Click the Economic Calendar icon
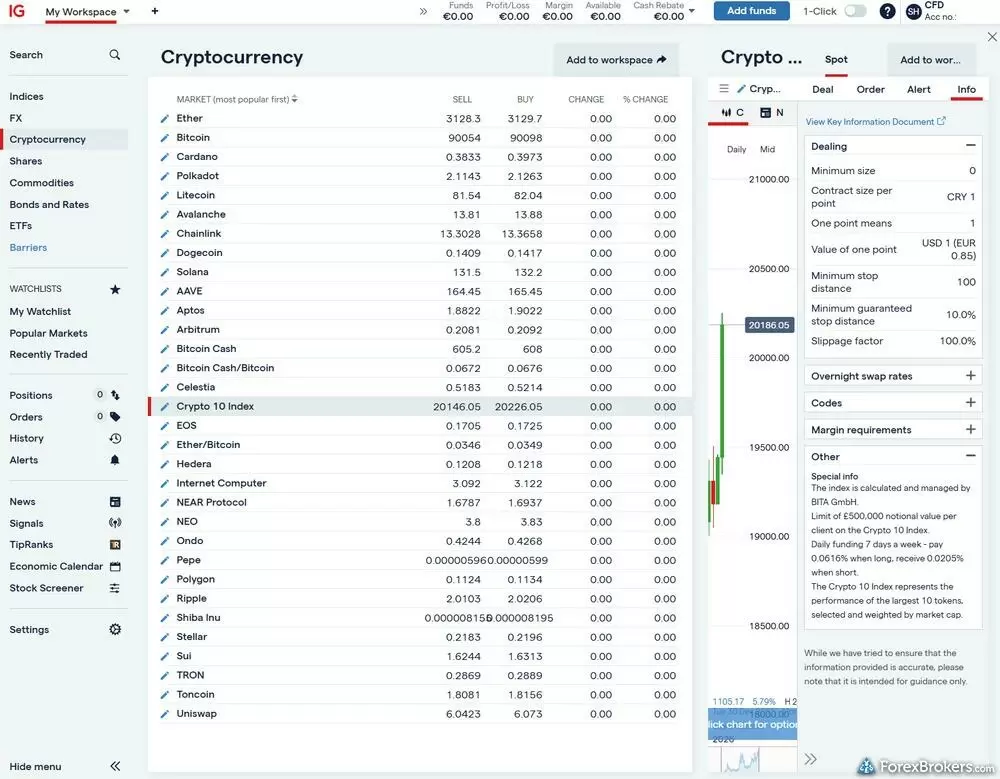Image resolution: width=1000 pixels, height=779 pixels. [115, 567]
